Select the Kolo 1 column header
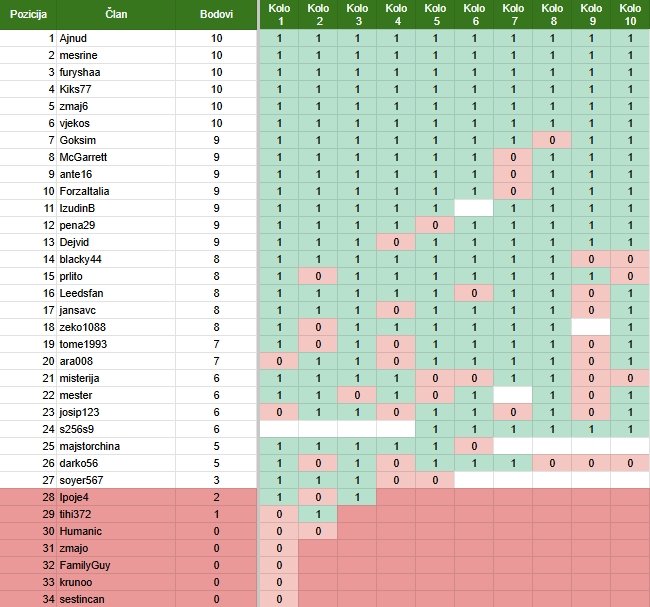 tap(280, 15)
